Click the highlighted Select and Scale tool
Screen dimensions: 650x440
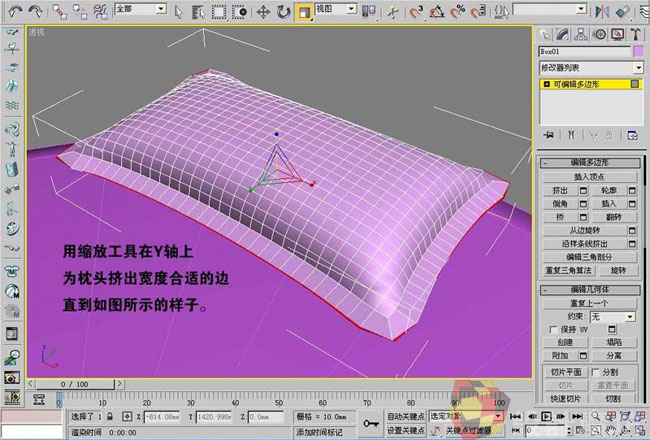coord(305,12)
